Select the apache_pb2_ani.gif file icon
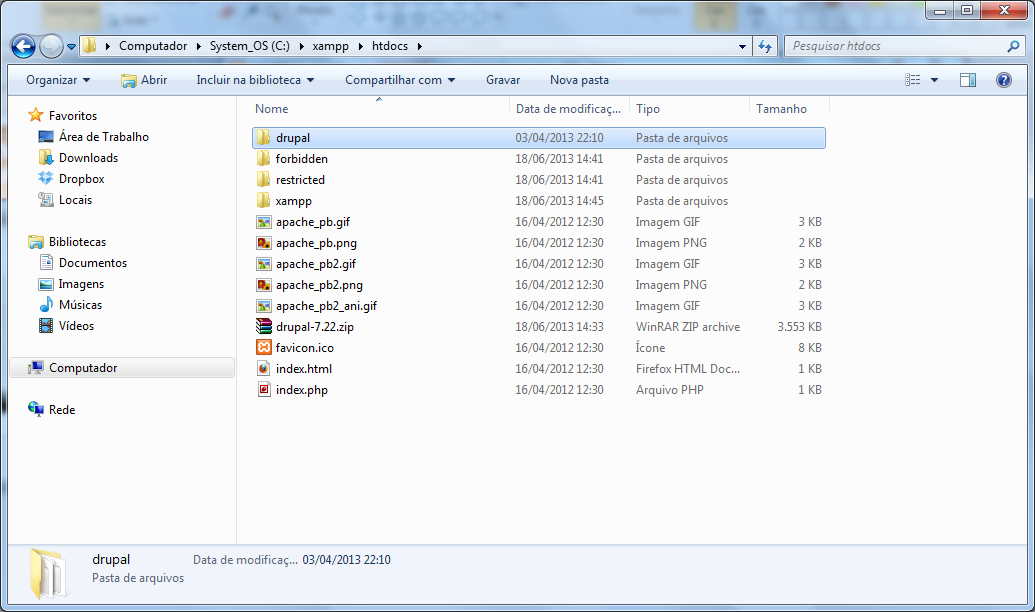The image size is (1035, 612). tap(263, 306)
